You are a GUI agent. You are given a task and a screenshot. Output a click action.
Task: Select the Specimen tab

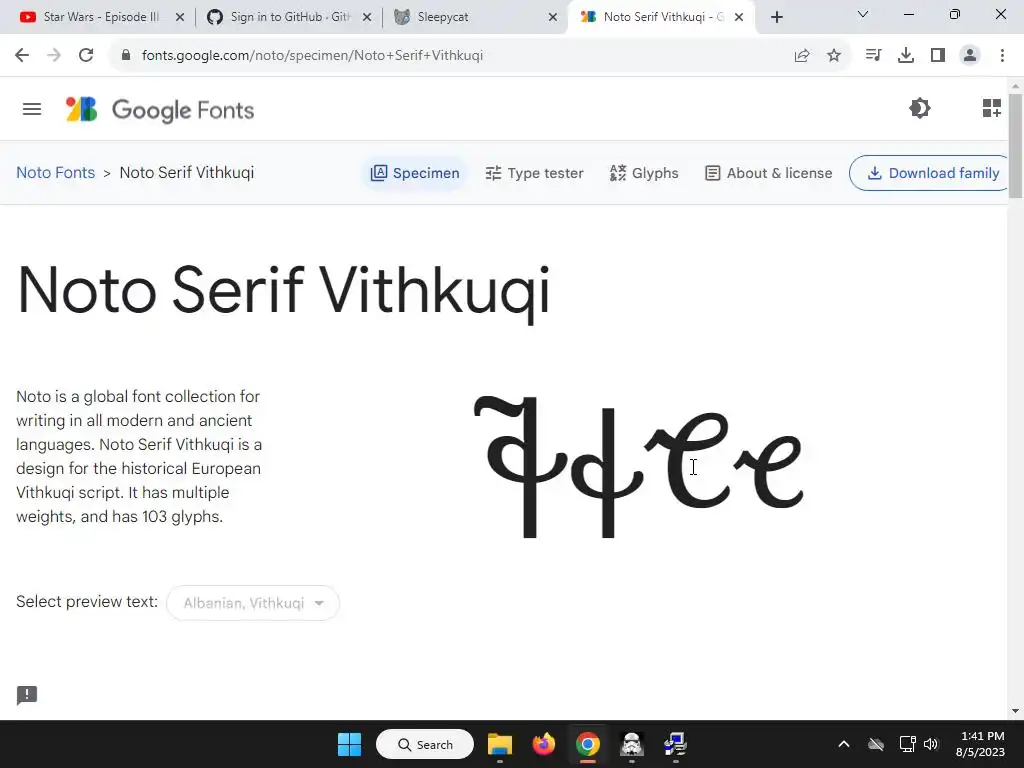click(x=415, y=173)
